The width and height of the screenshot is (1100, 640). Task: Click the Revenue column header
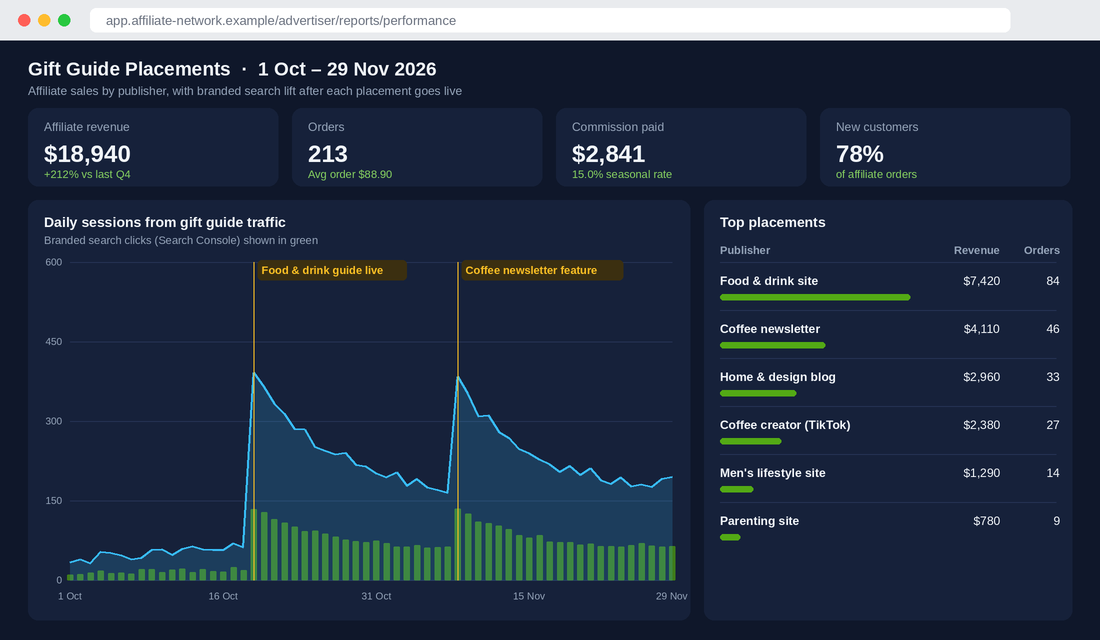click(977, 251)
